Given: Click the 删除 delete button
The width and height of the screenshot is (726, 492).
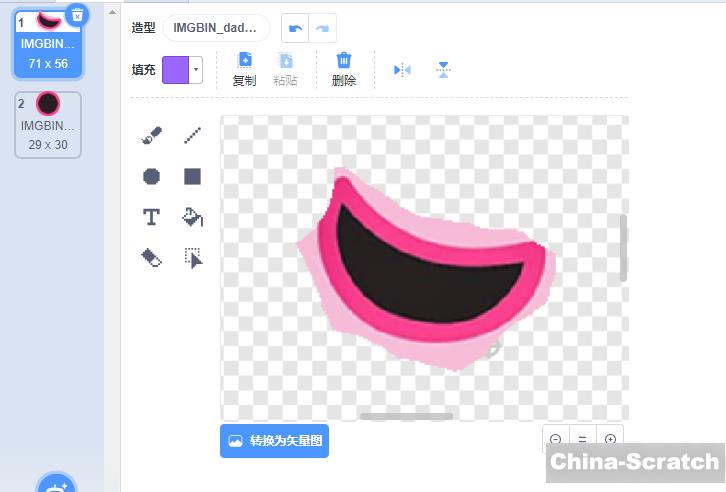Looking at the screenshot, I should pyautogui.click(x=344, y=69).
